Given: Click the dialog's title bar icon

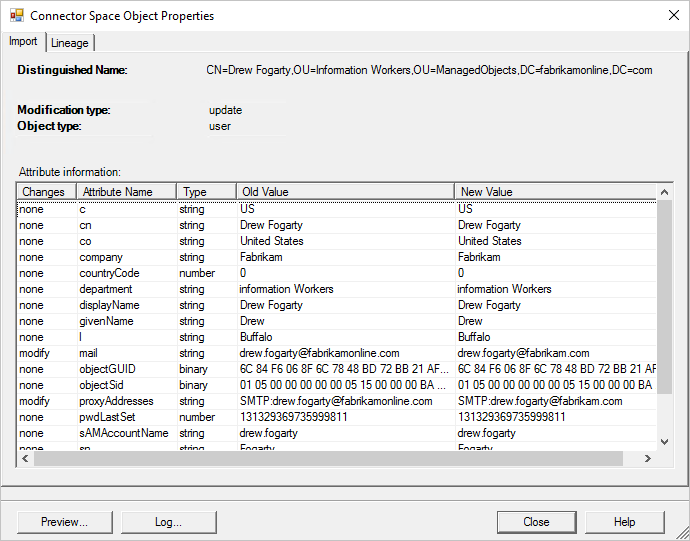Looking at the screenshot, I should click(x=16, y=16).
